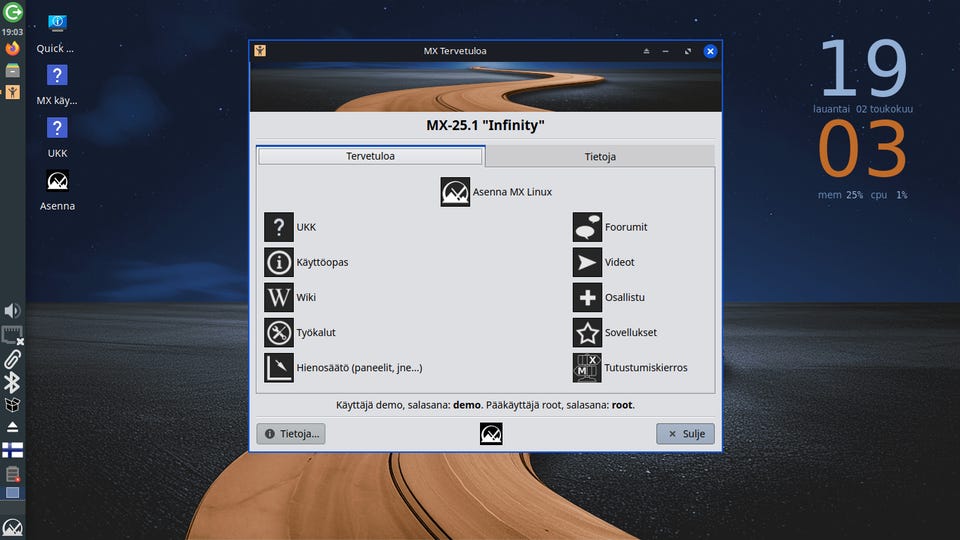Viewport: 960px width, 540px height.
Task: Open Sovellukset star icon
Action: click(587, 332)
